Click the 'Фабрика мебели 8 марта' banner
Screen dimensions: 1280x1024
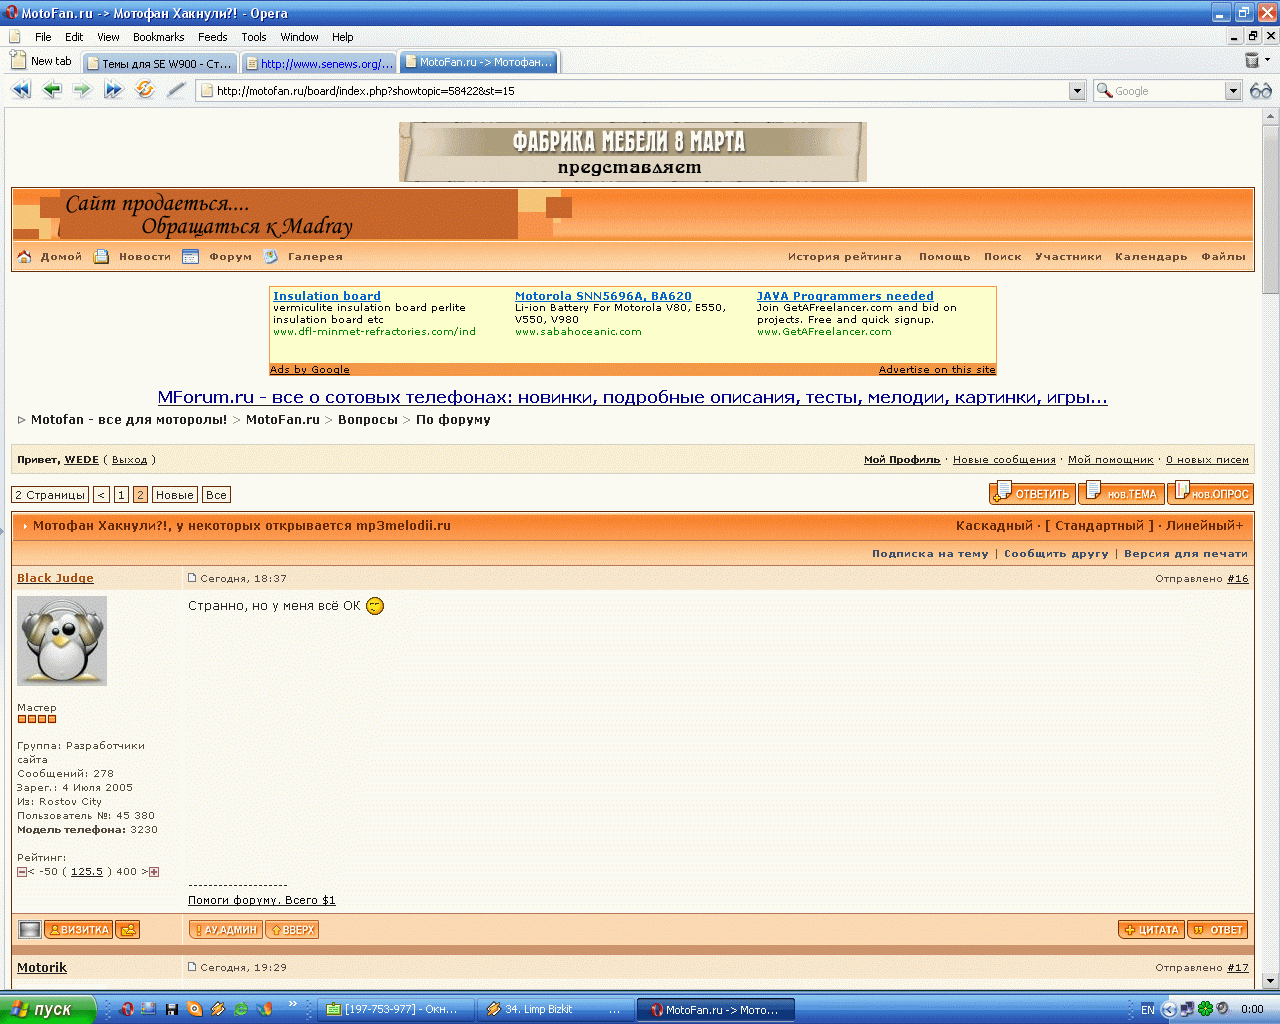633,152
